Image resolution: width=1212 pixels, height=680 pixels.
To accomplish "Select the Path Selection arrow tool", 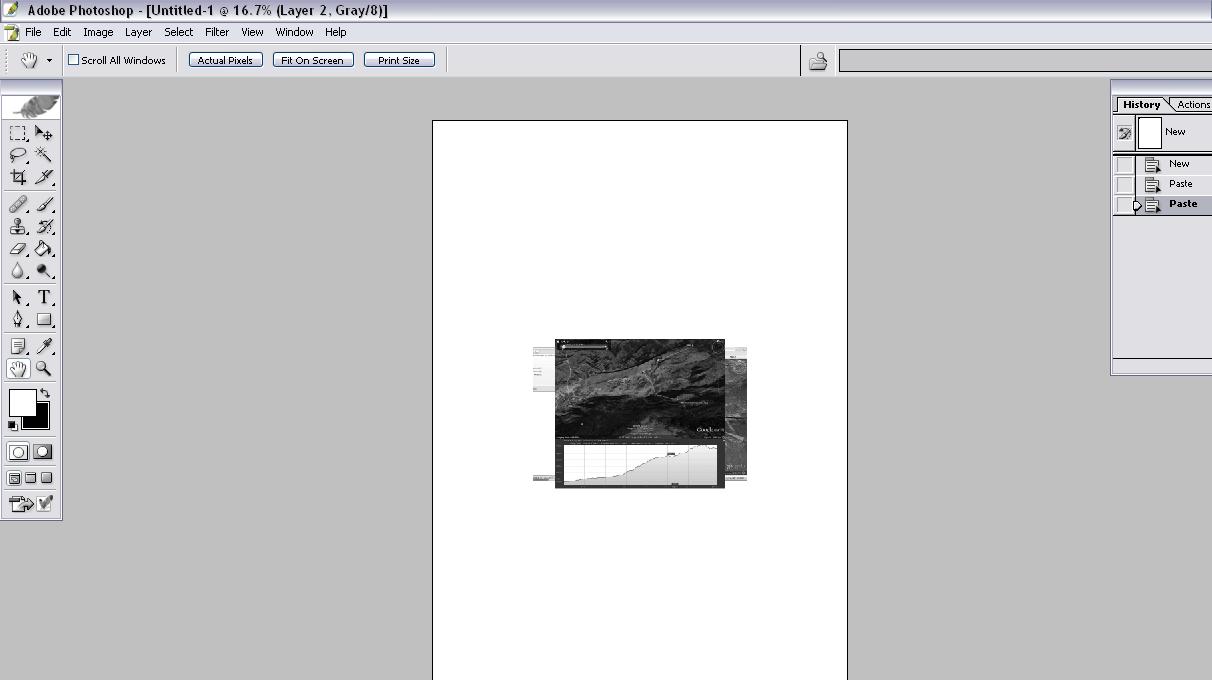I will [18, 298].
